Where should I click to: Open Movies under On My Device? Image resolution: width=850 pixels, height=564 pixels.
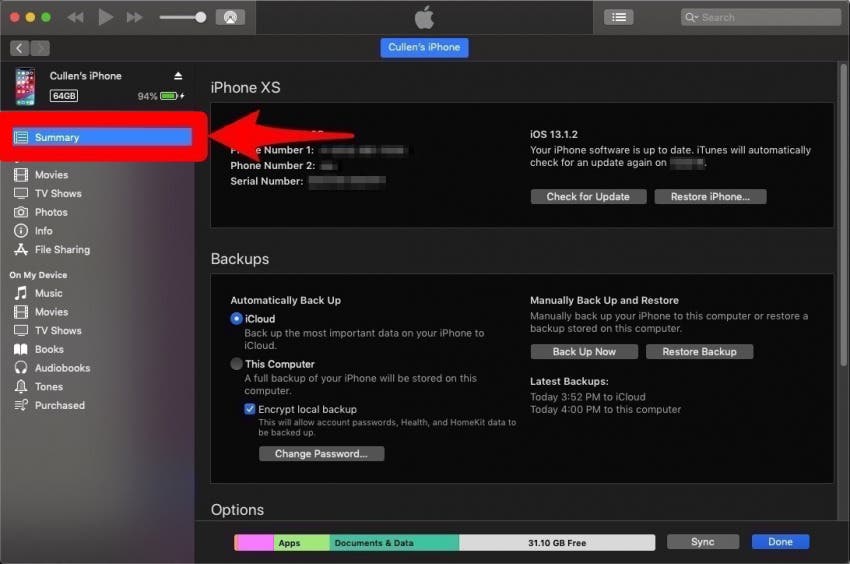[x=51, y=312]
